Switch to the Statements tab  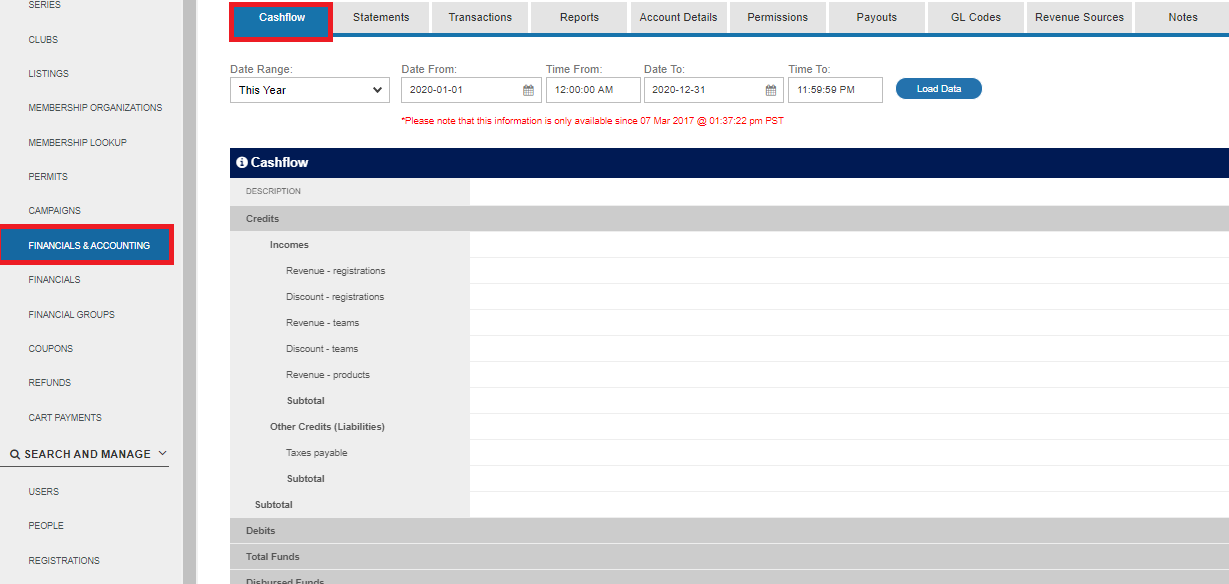[381, 18]
